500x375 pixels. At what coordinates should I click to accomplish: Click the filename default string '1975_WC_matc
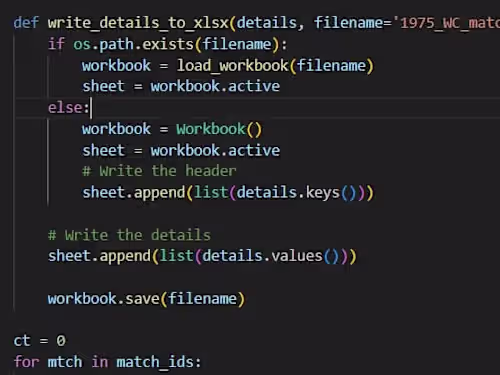click(x=447, y=23)
